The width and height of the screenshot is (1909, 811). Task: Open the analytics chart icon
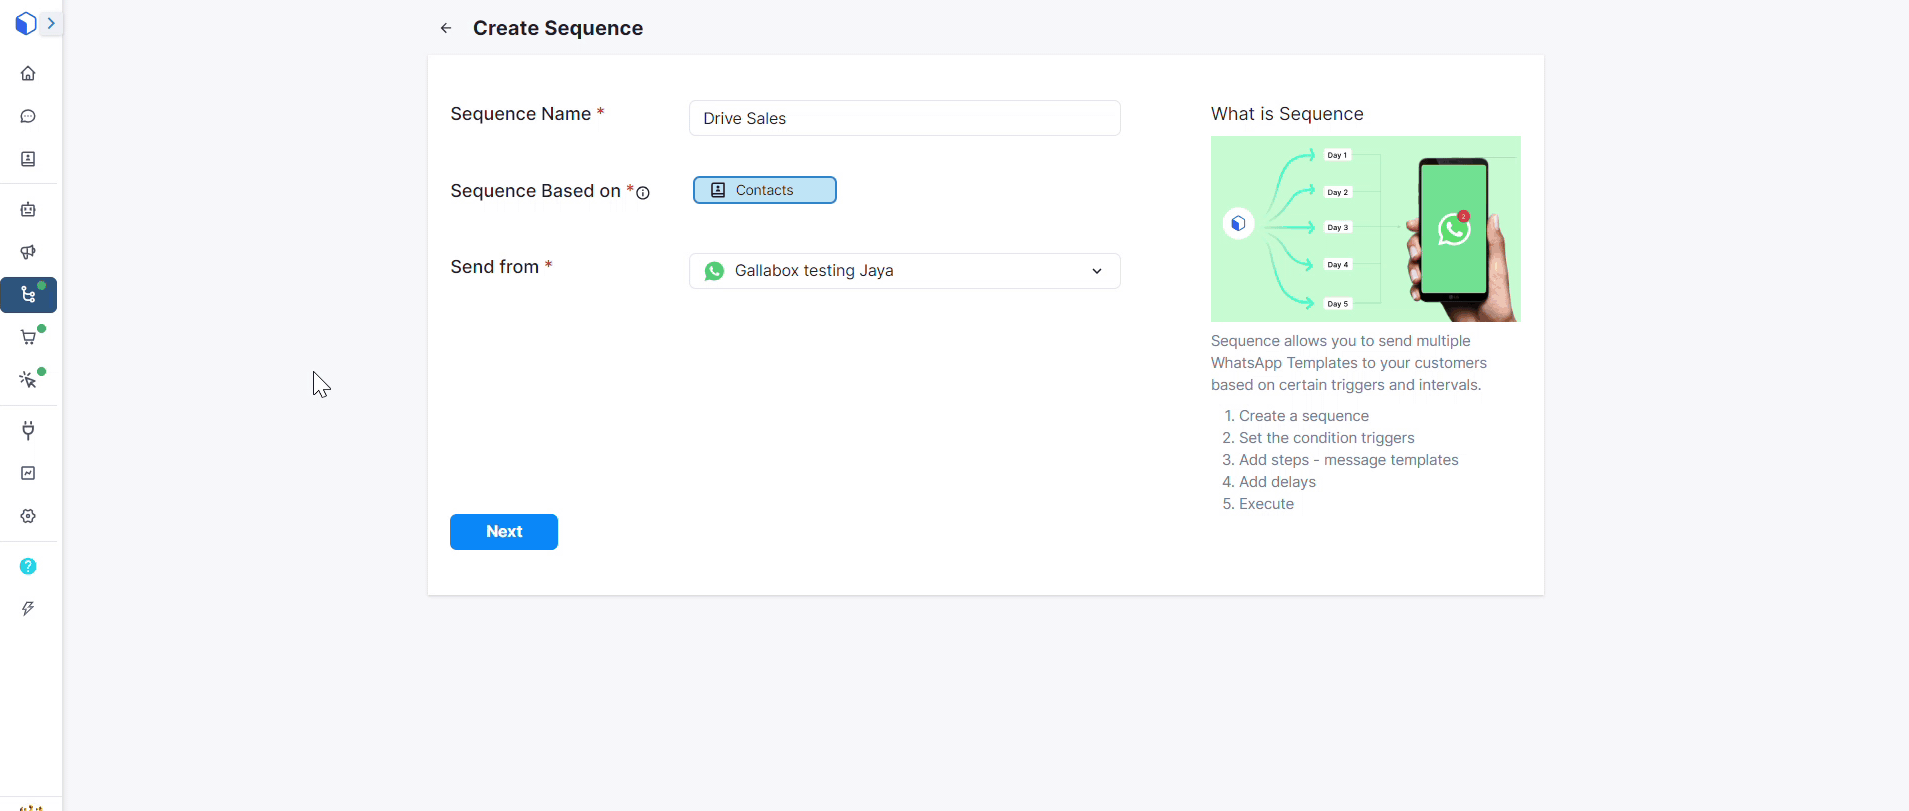28,473
